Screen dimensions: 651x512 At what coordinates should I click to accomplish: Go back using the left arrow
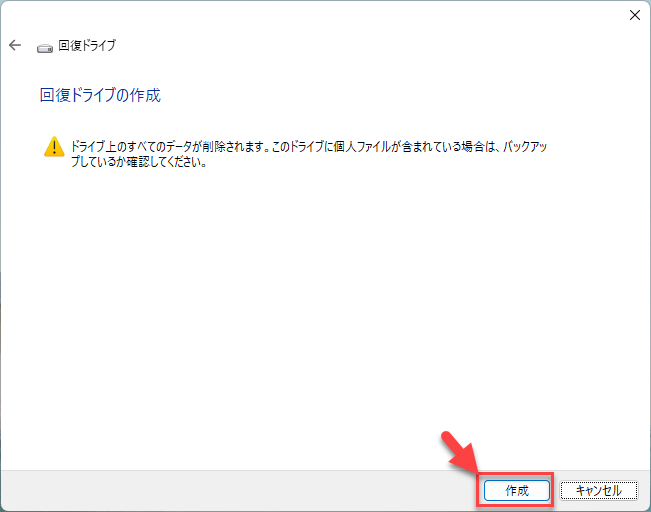coord(15,45)
